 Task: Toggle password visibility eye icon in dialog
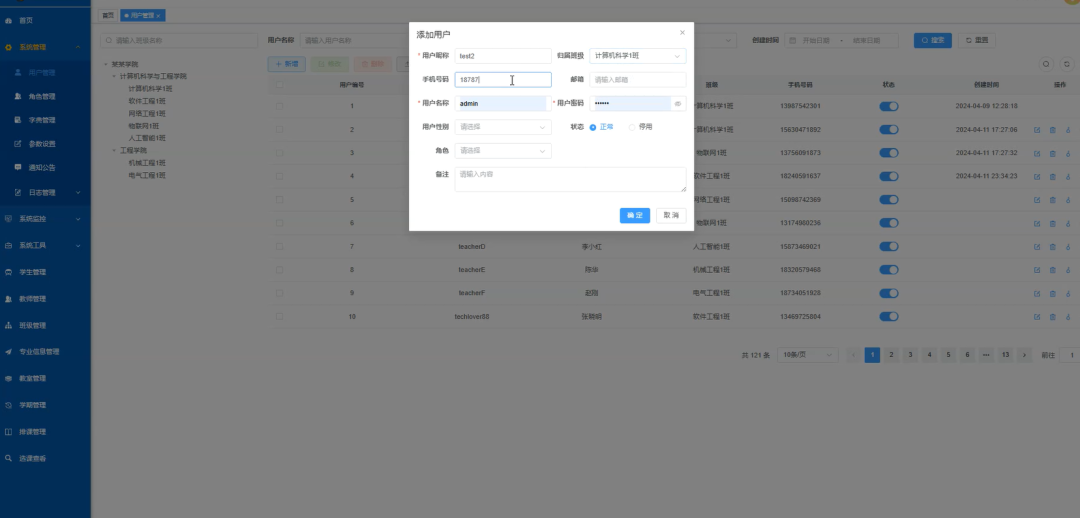tap(678, 104)
